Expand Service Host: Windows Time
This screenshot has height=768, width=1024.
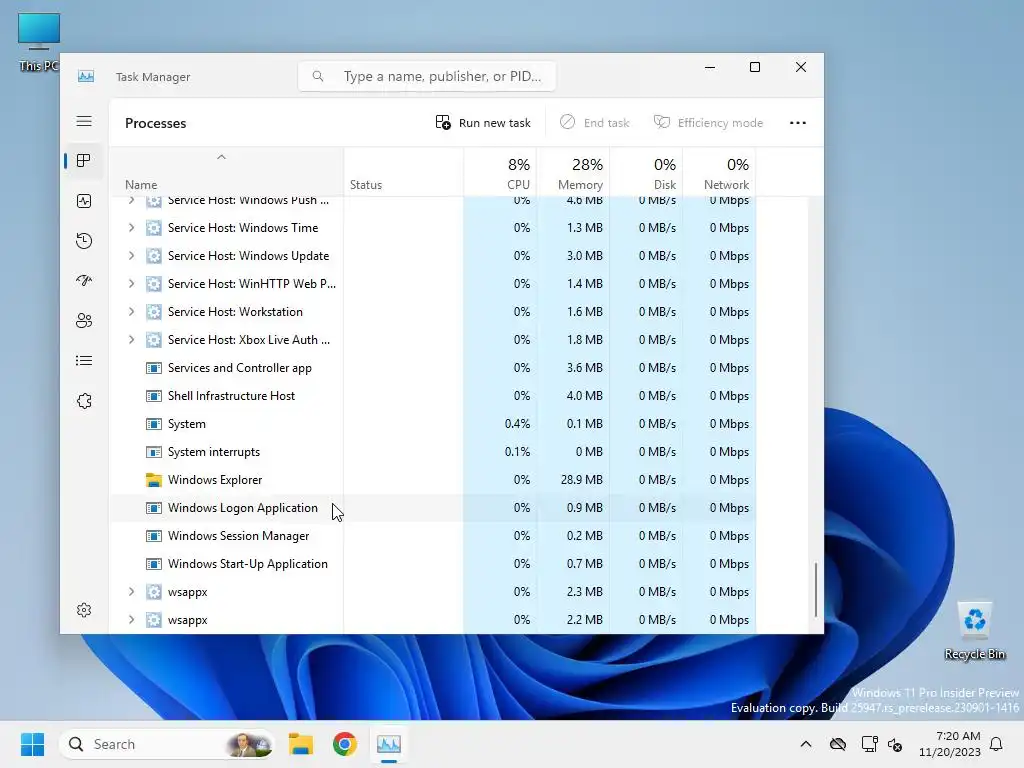(131, 228)
